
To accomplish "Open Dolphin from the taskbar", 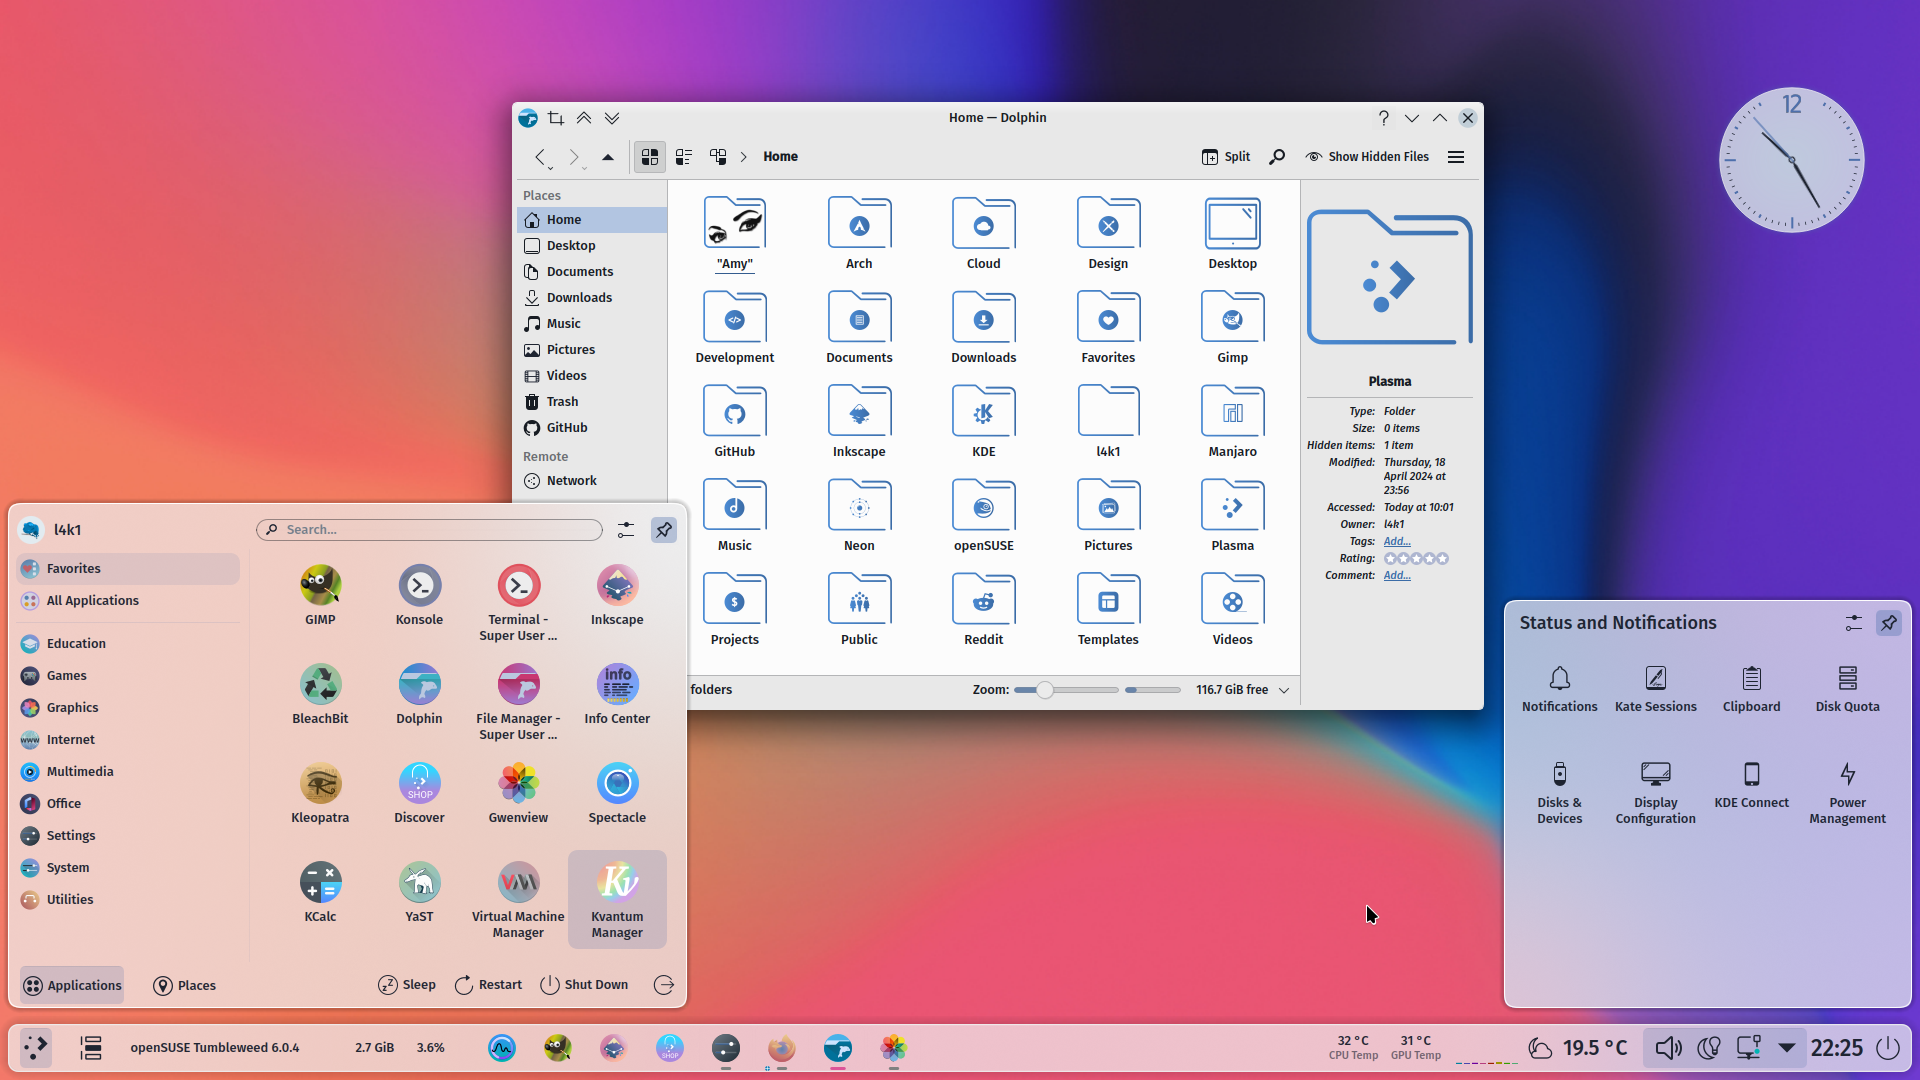I will point(838,1048).
